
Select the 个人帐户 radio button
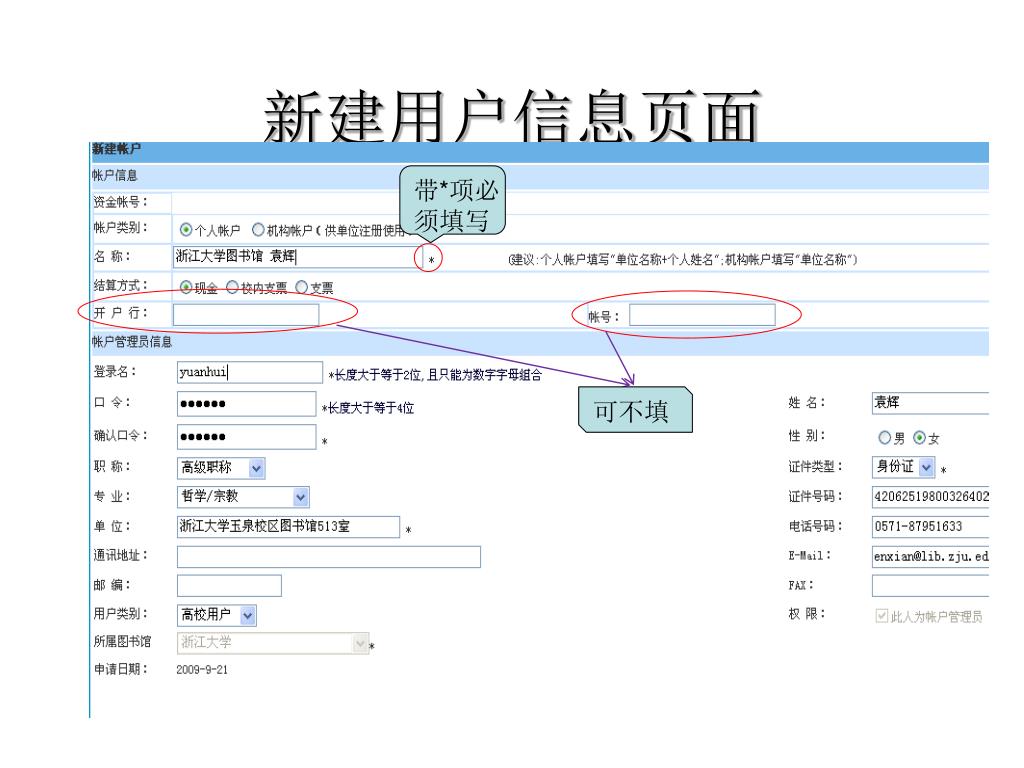pyautogui.click(x=186, y=230)
